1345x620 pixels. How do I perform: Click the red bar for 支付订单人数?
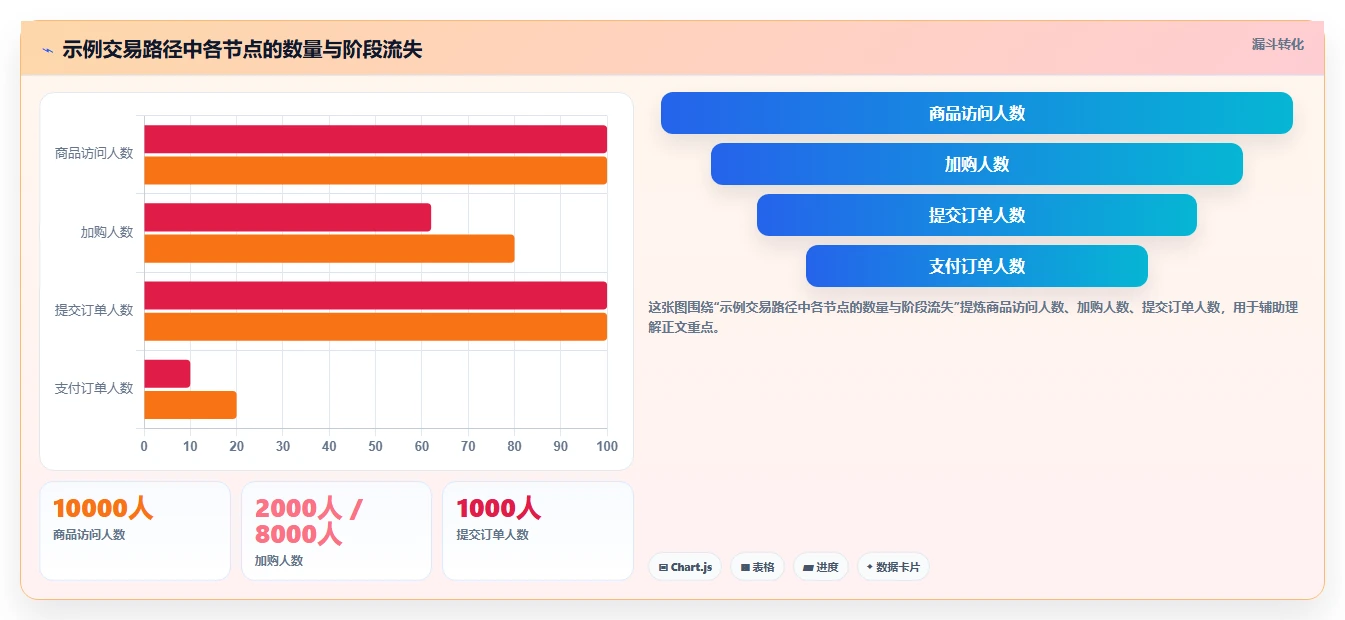[167, 373]
